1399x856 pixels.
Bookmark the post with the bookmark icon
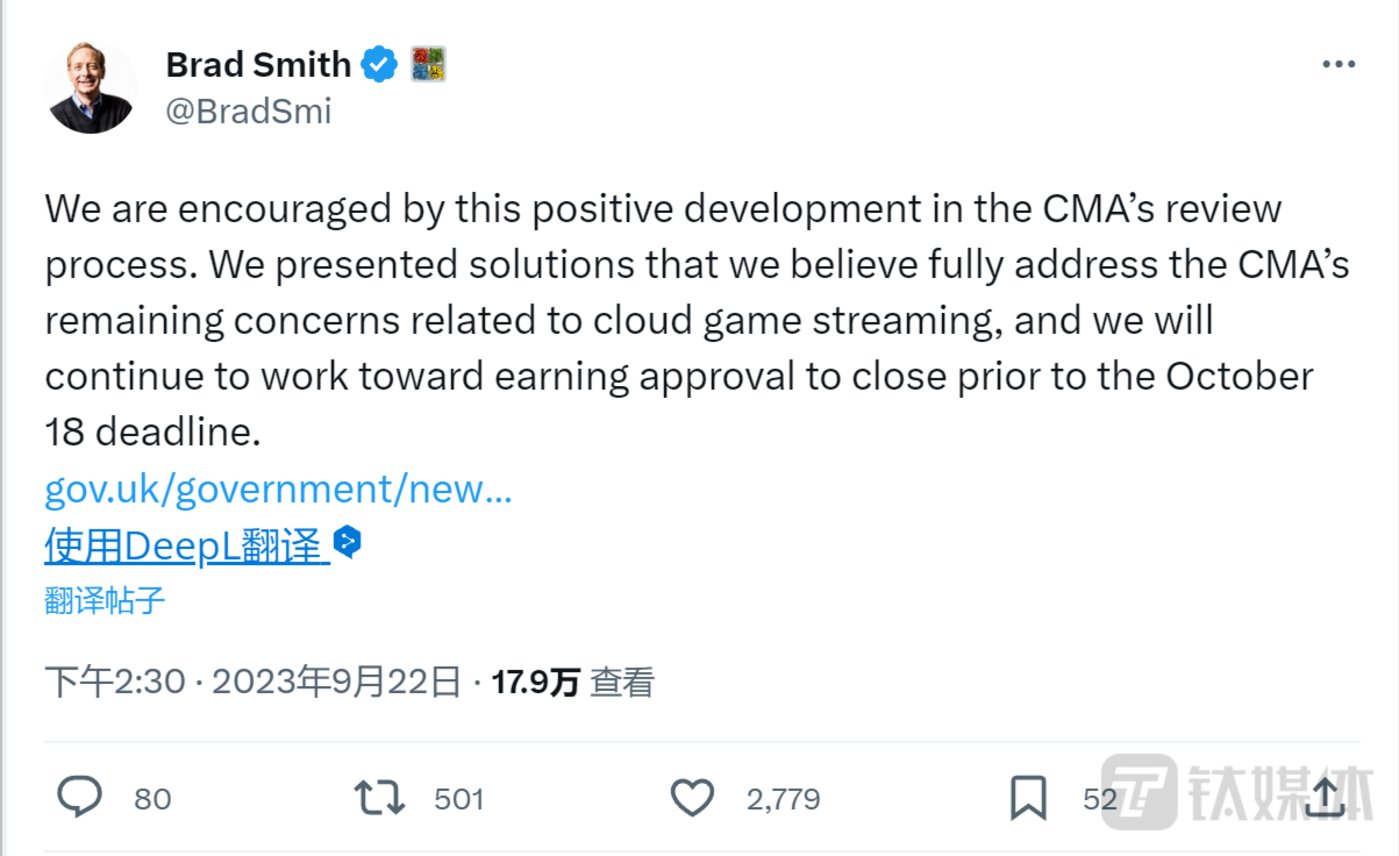click(1027, 798)
